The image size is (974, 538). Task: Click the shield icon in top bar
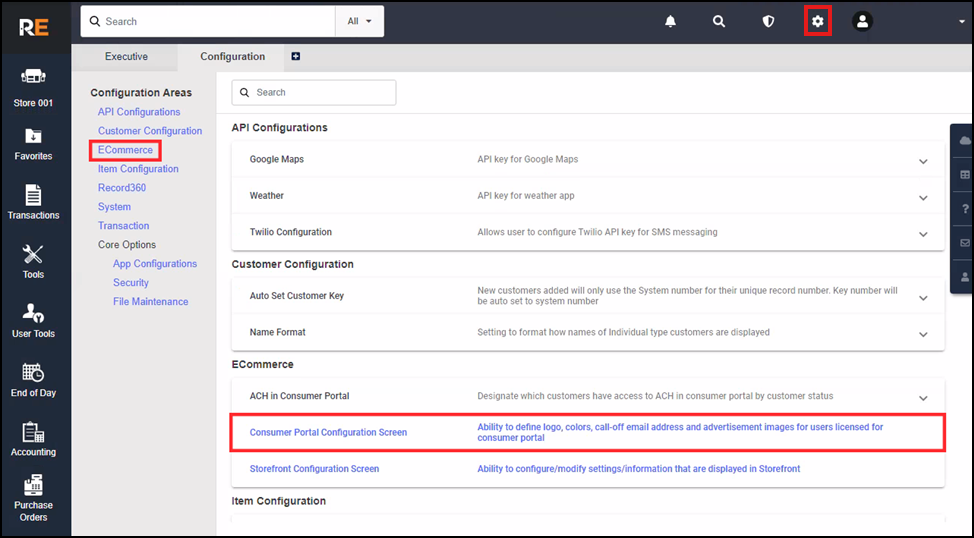pyautogui.click(x=768, y=21)
